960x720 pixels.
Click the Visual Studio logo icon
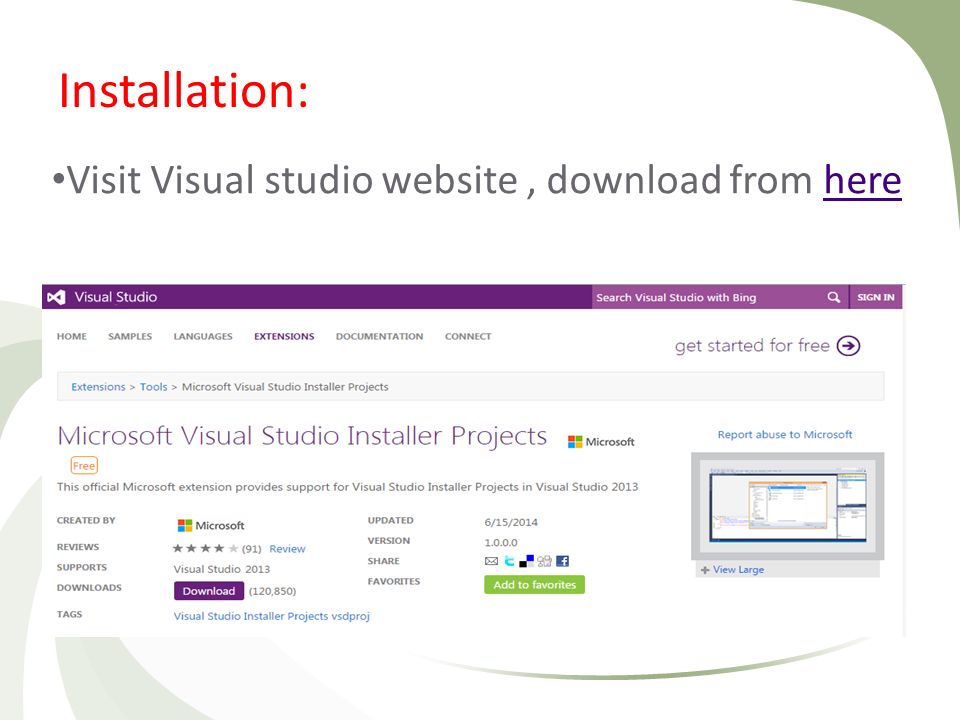pos(56,298)
